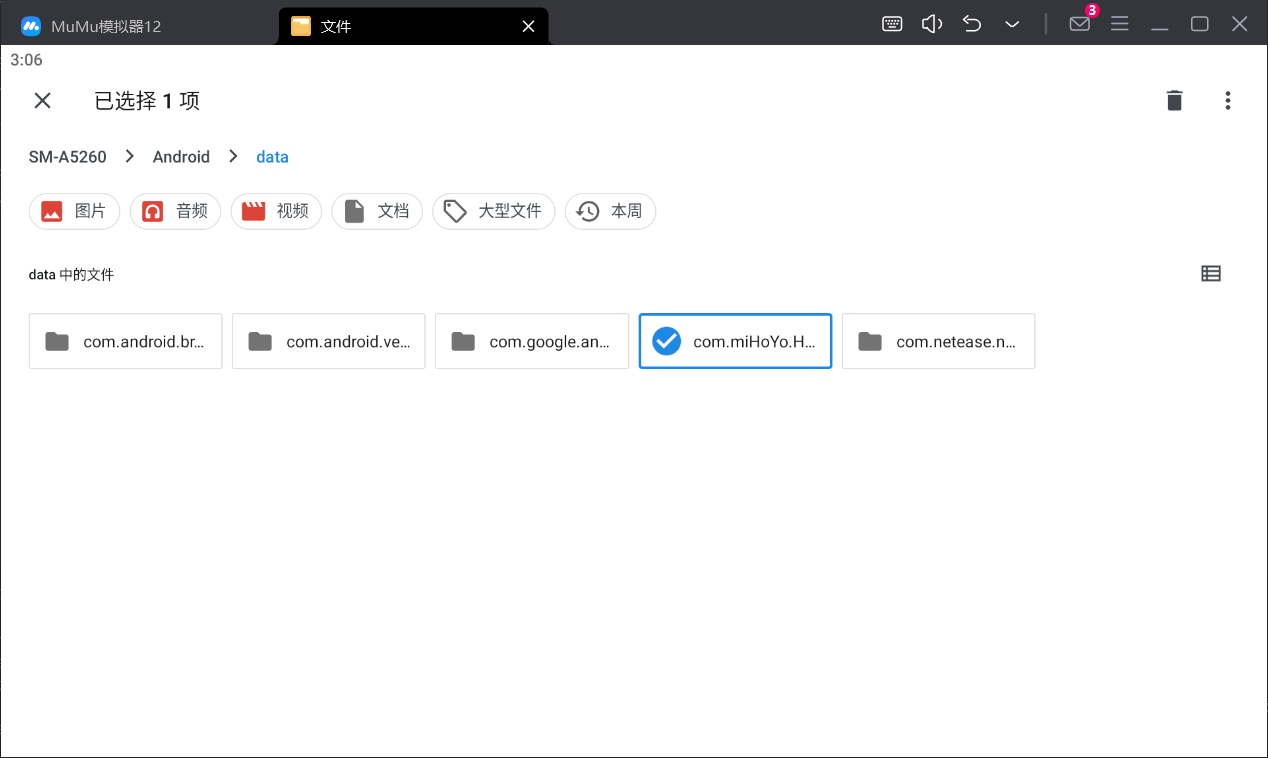1268x758 pixels.
Task: Filter by 音频 (Audio) chip
Action: click(x=175, y=211)
